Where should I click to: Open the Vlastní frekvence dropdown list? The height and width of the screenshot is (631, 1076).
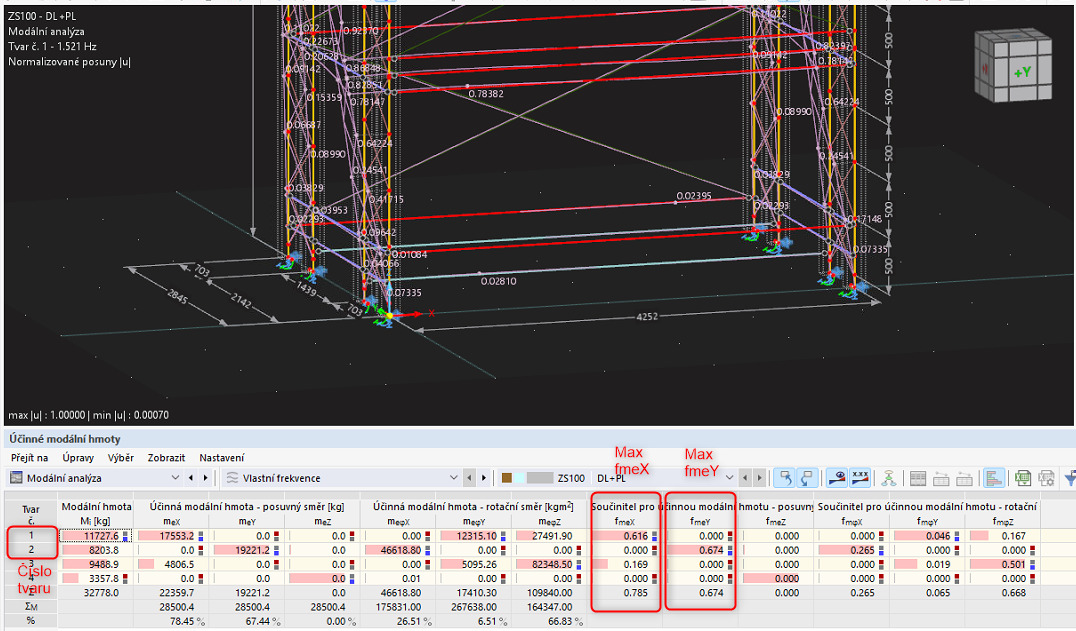tap(455, 478)
